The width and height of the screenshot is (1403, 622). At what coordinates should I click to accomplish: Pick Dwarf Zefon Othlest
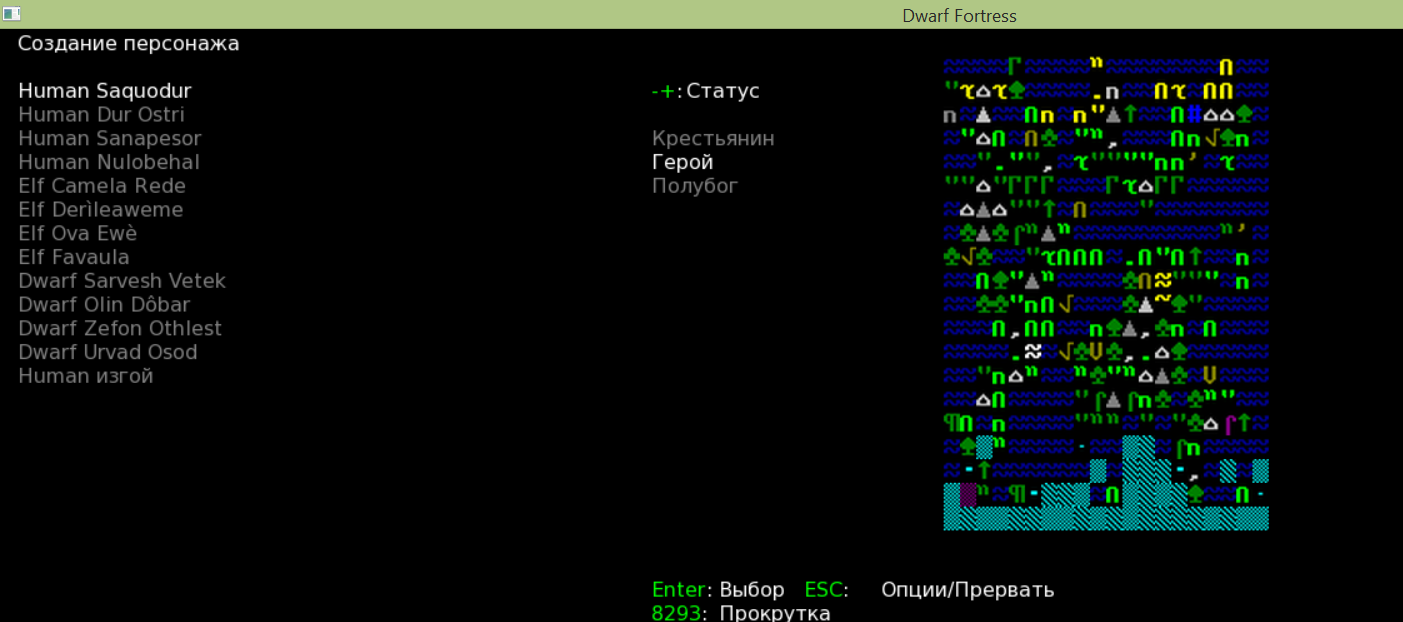[120, 328]
